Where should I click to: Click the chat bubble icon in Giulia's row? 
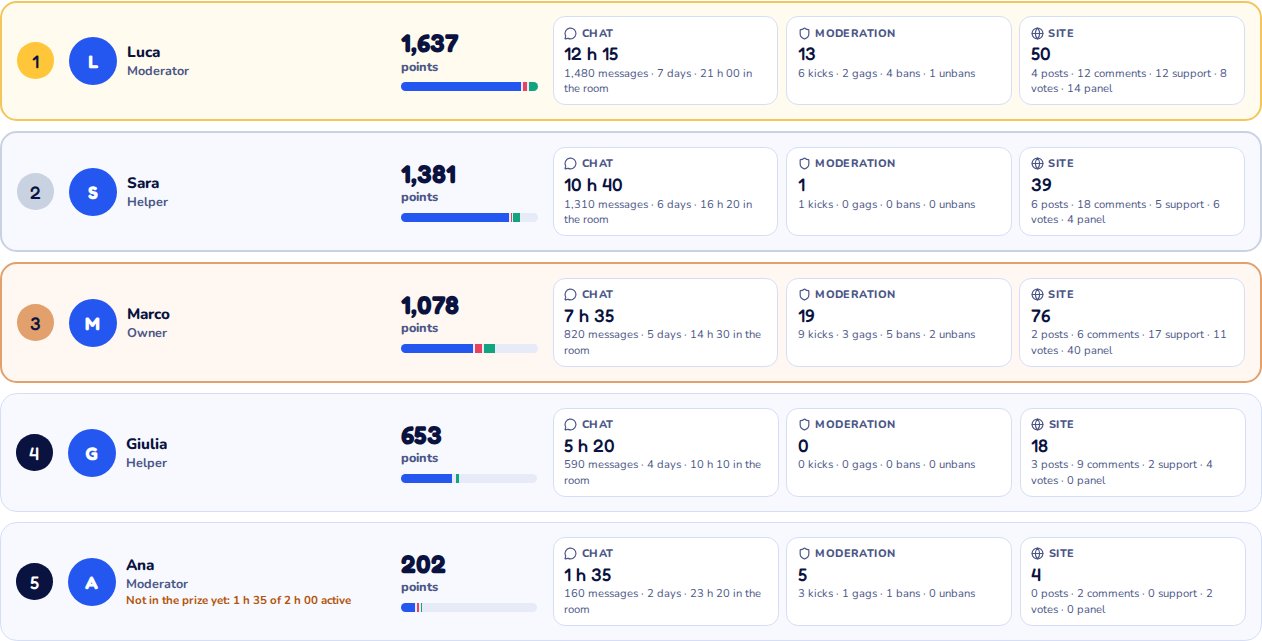coord(570,424)
